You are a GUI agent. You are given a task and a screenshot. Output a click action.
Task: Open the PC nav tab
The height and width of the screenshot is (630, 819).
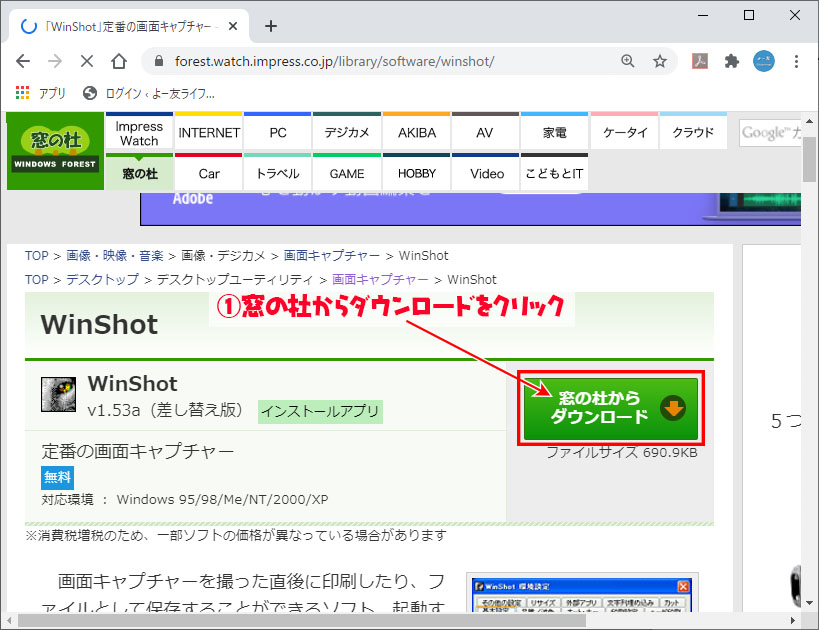coord(277,131)
